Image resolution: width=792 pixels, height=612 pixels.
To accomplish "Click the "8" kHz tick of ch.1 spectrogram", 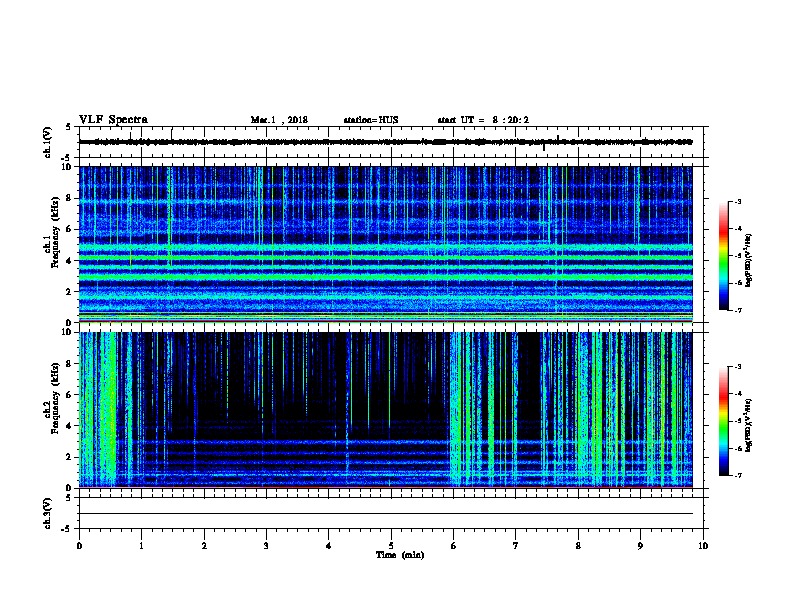I will 71,198.
